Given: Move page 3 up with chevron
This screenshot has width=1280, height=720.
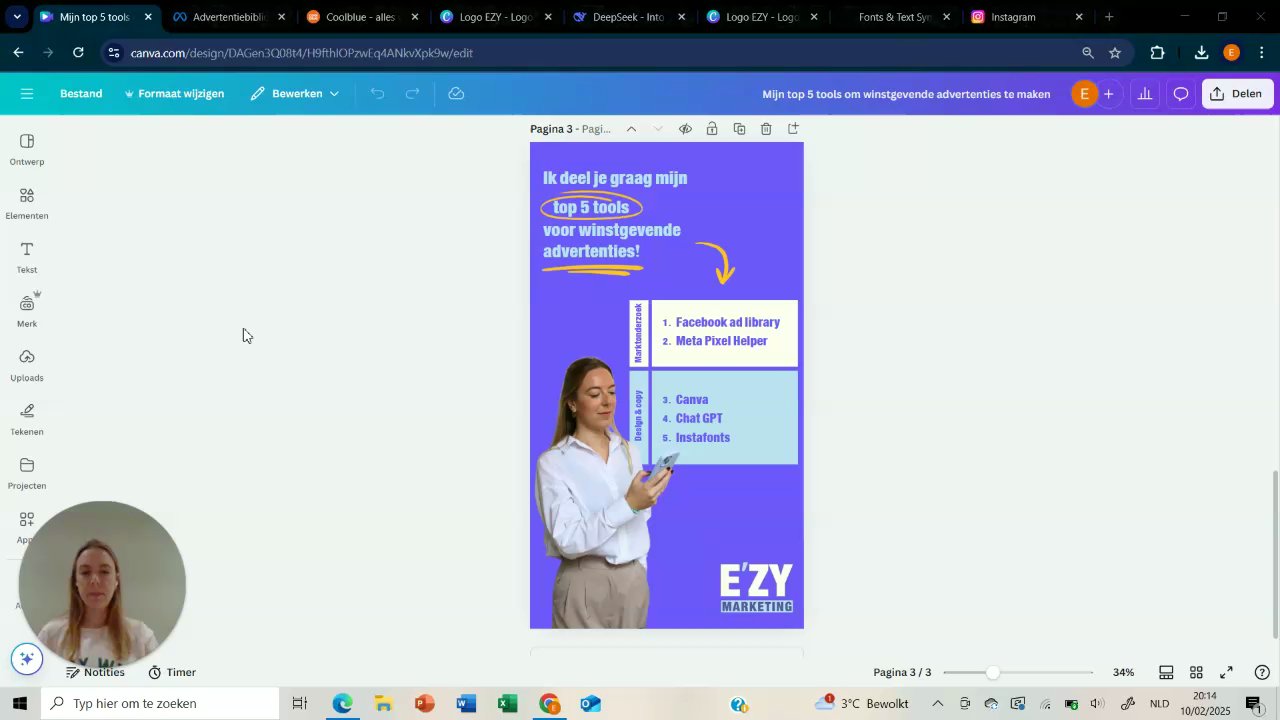Looking at the screenshot, I should pos(631,129).
